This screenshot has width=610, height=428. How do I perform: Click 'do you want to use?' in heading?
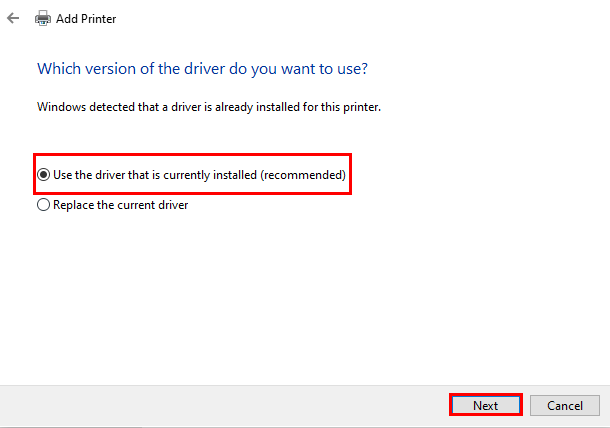click(298, 69)
